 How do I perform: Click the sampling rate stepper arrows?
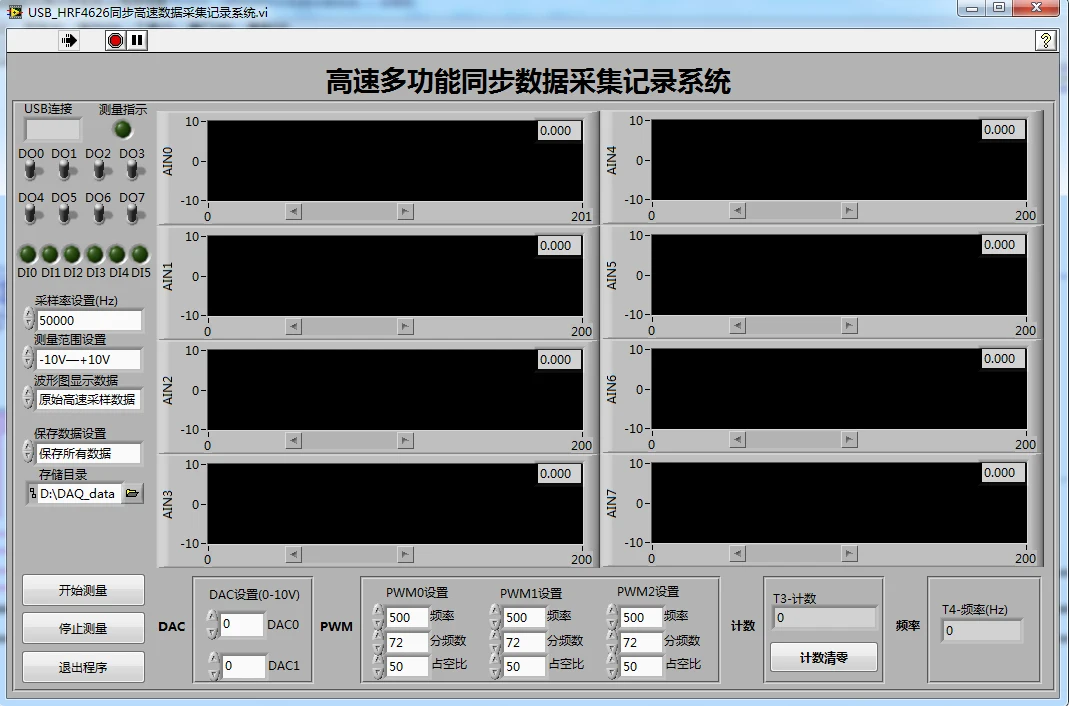[x=29, y=318]
